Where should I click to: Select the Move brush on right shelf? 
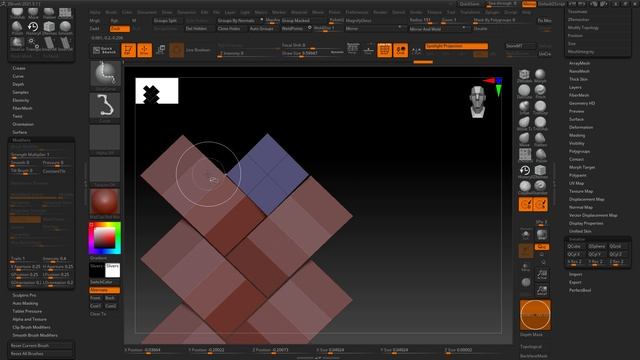524,140
